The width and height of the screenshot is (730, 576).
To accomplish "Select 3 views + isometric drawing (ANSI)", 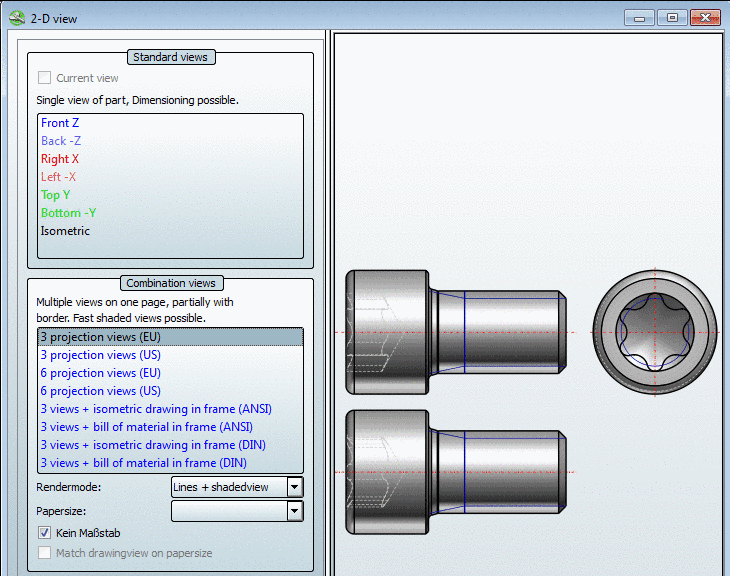I will (x=156, y=409).
